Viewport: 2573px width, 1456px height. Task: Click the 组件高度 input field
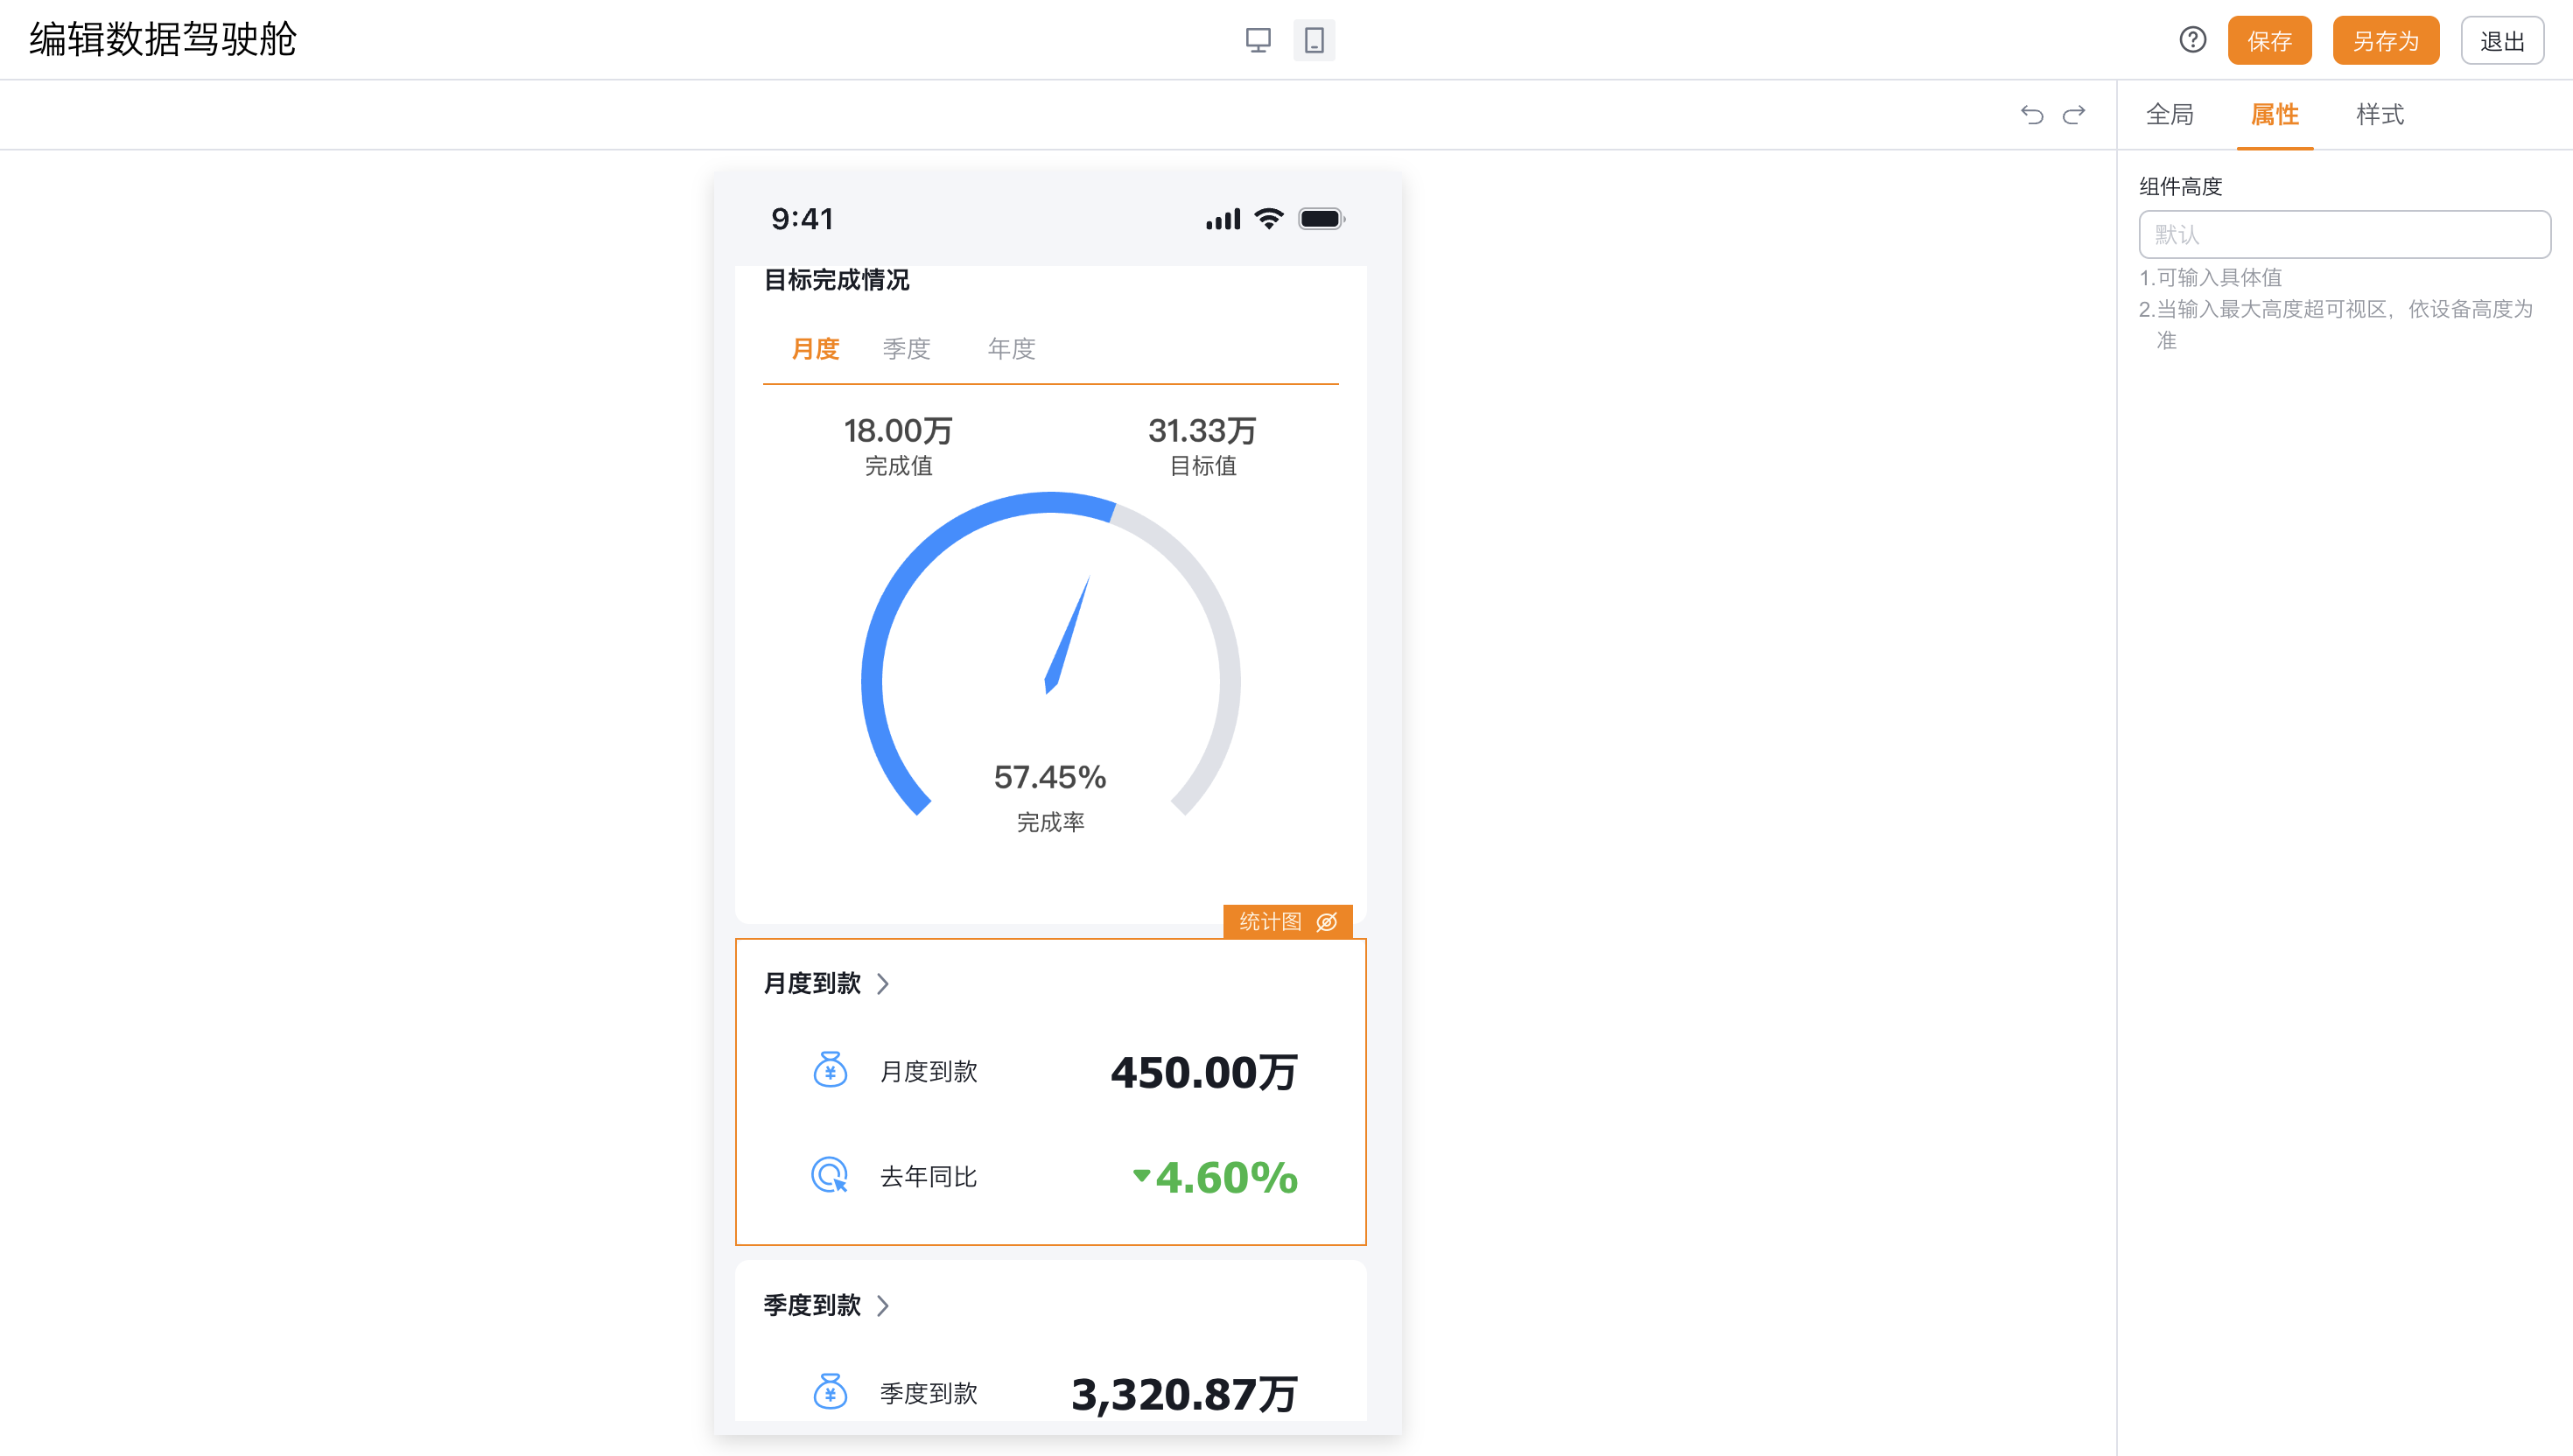(x=2344, y=235)
